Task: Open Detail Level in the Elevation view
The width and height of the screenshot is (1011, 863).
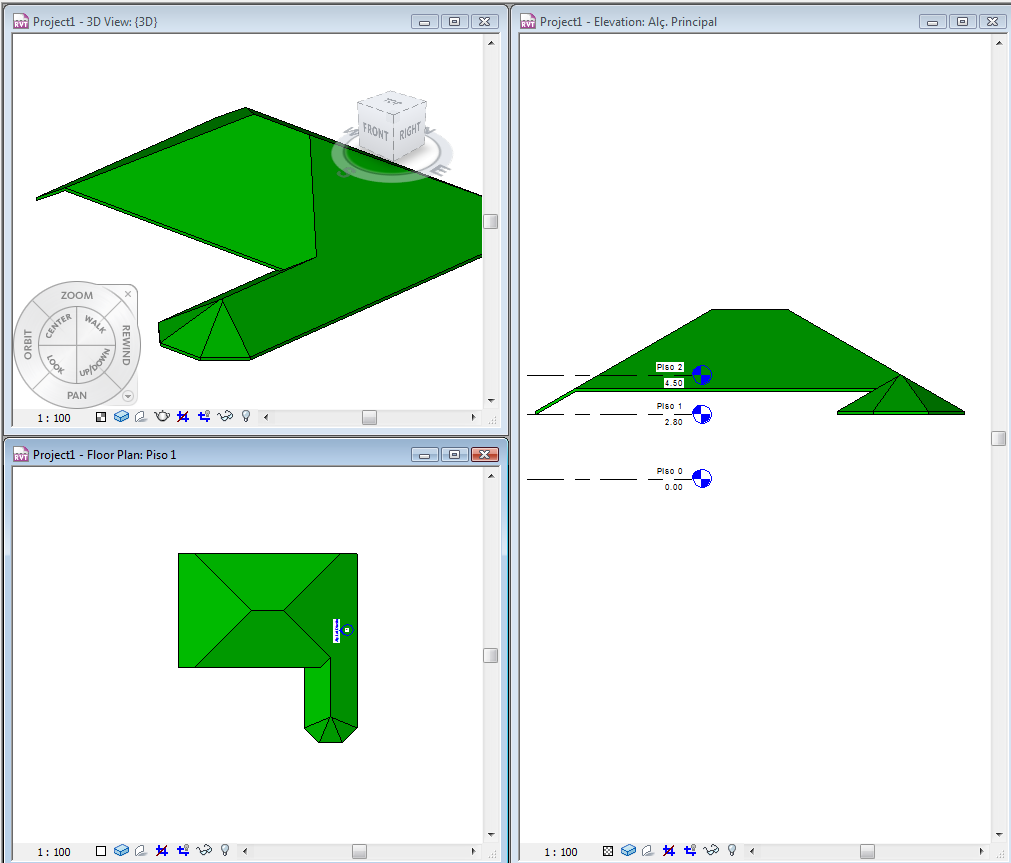Action: coord(608,851)
